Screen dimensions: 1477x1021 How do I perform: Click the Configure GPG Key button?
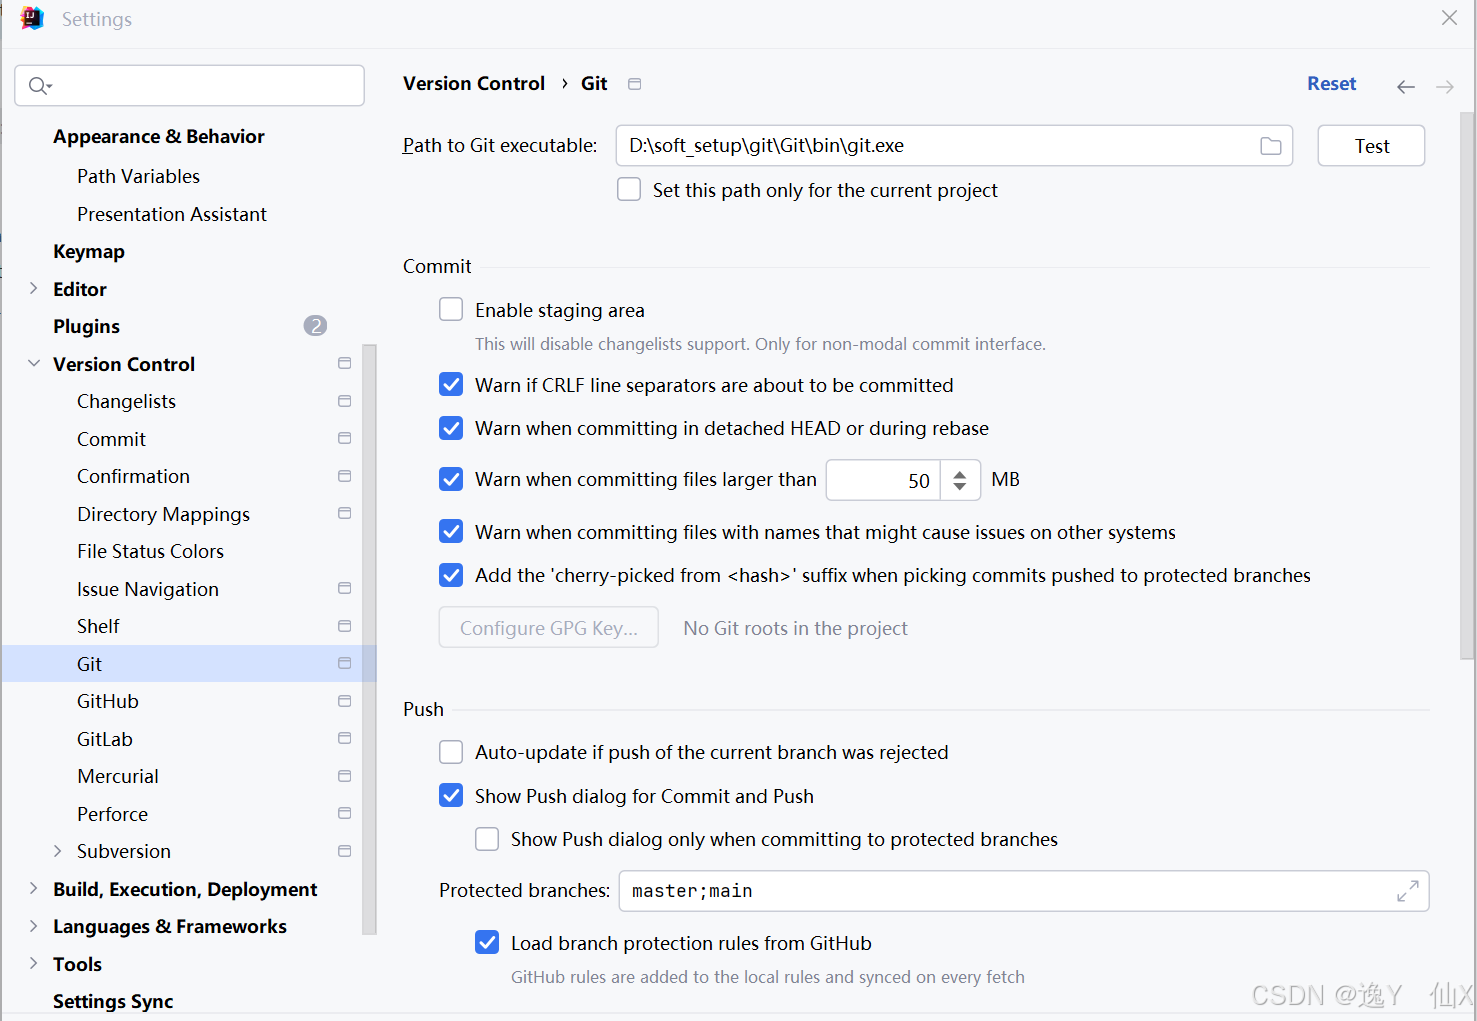tap(548, 628)
